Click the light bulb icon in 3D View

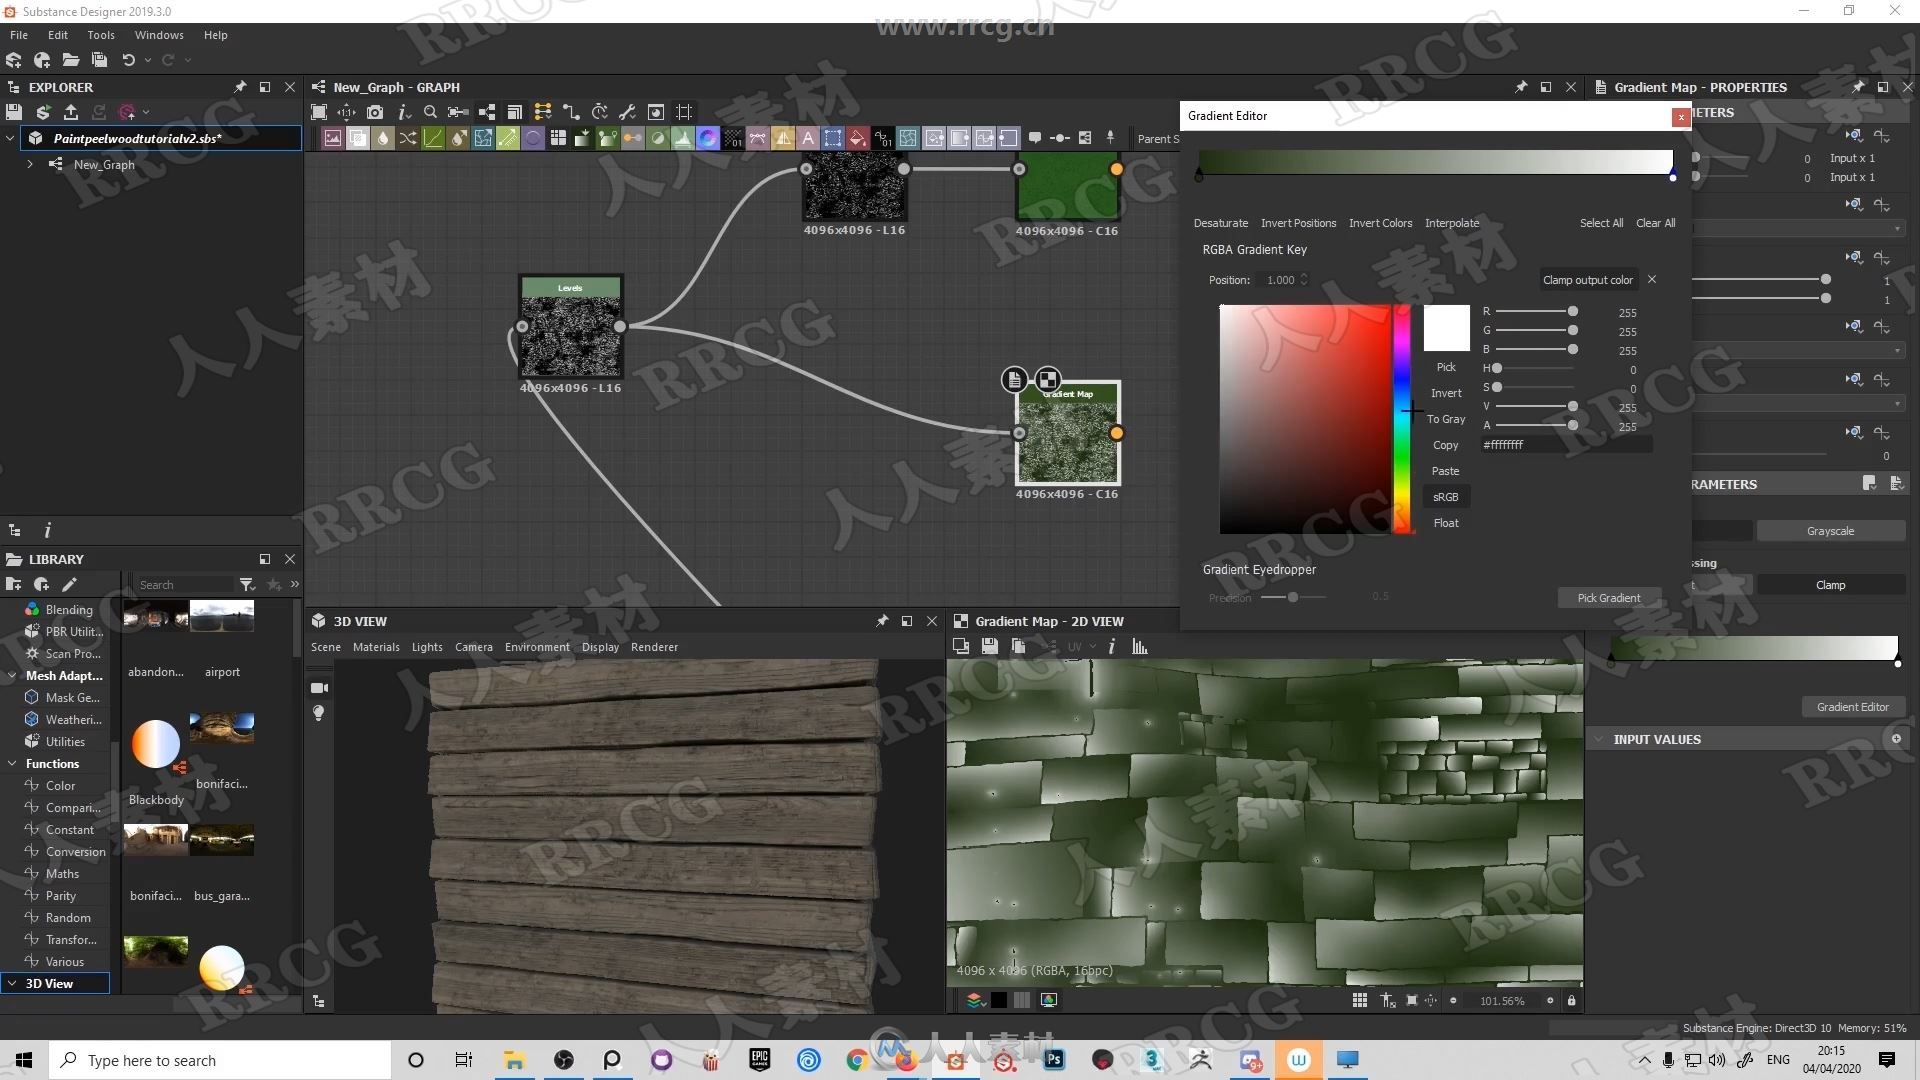[319, 713]
